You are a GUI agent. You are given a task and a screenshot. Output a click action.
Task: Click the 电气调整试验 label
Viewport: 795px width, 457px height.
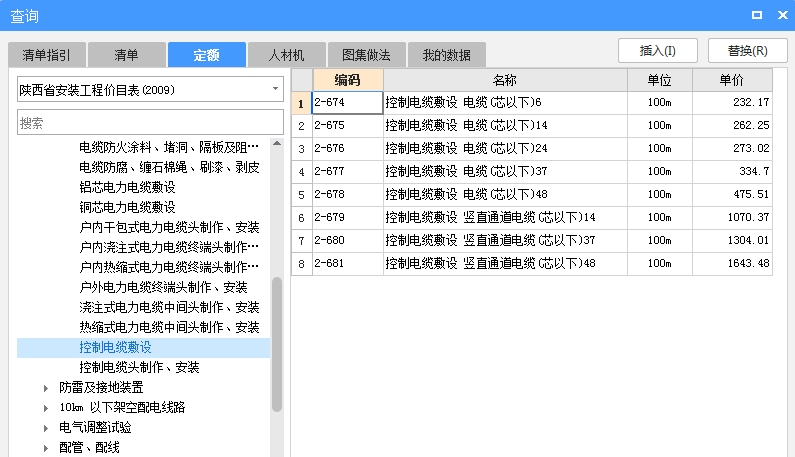pyautogui.click(x=95, y=428)
